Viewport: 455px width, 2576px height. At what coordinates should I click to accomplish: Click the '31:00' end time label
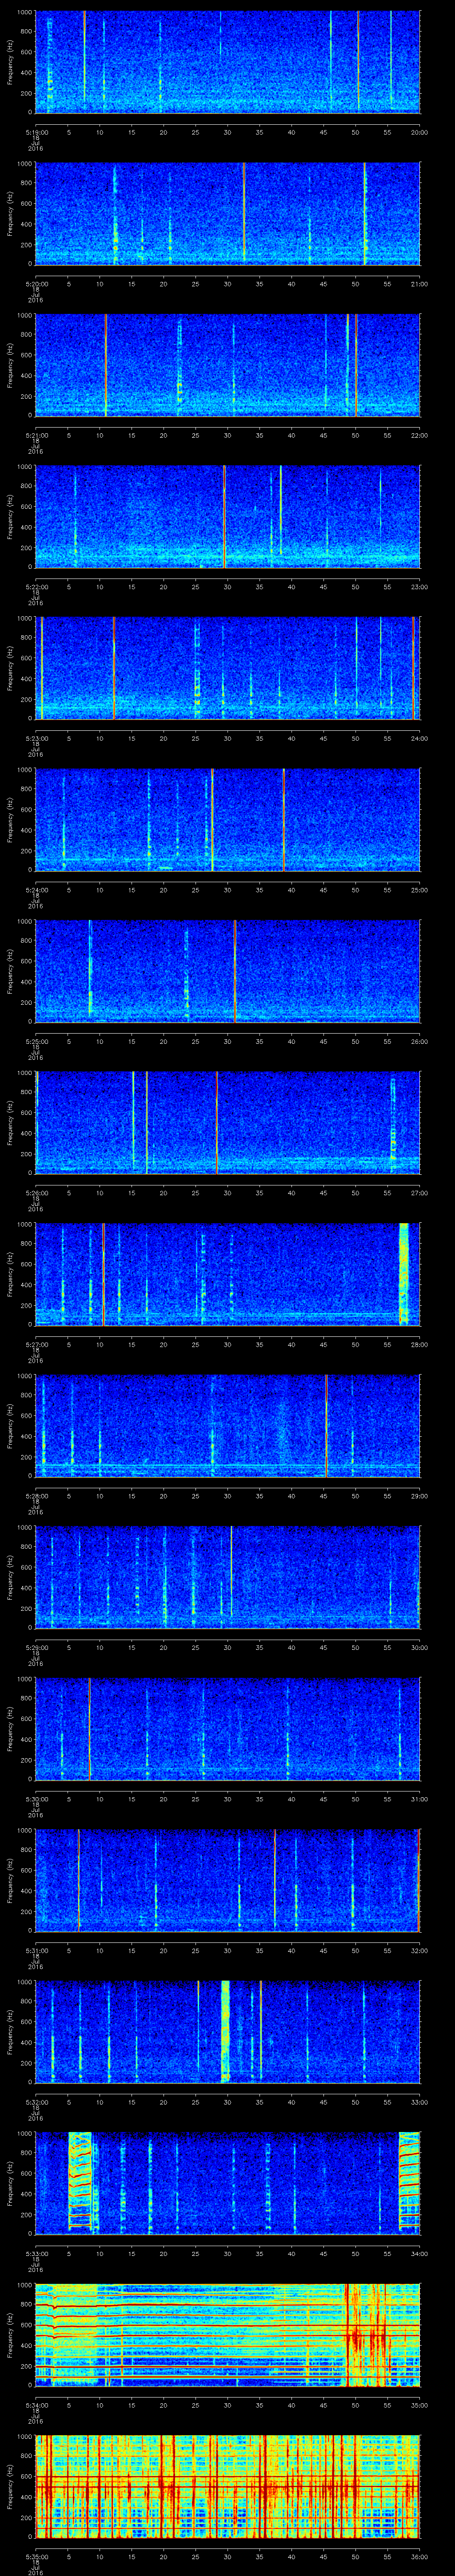(419, 1799)
